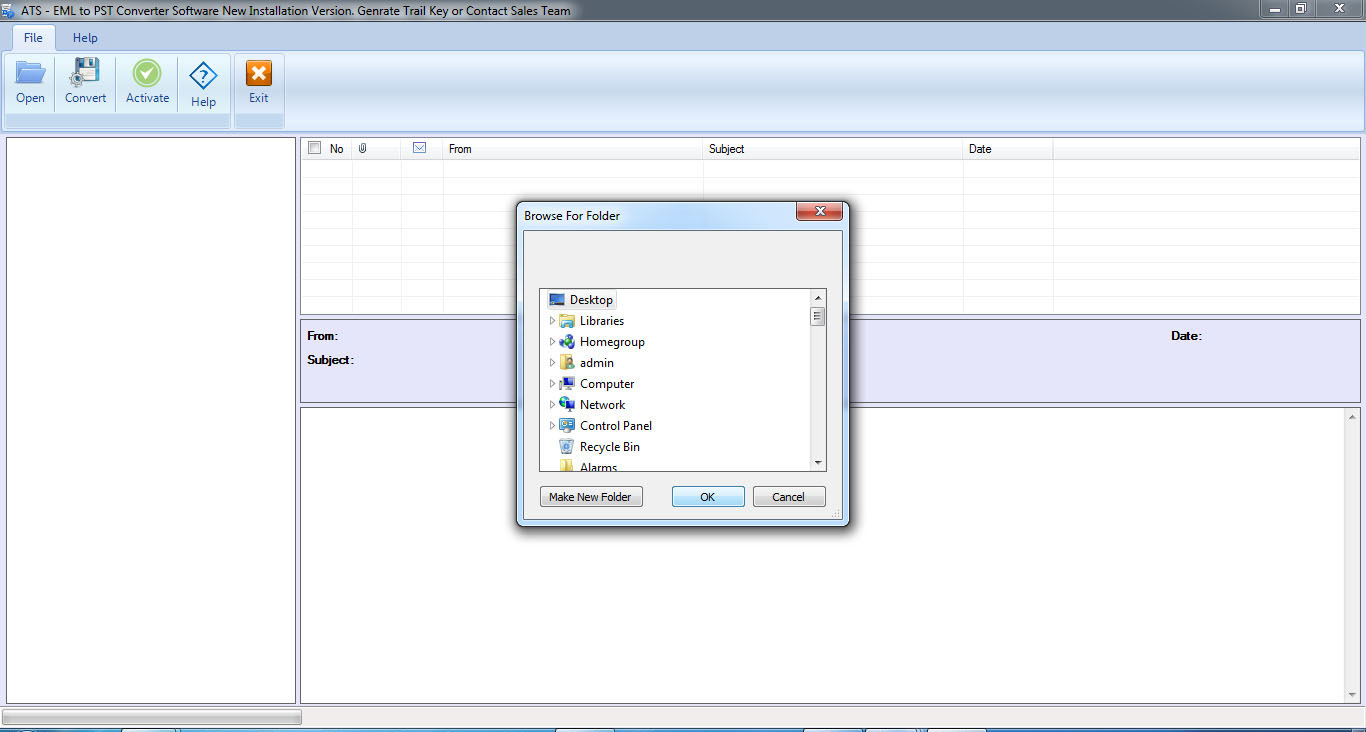Screen dimensions: 1366x732
Task: Toggle the select-all checkbox beside No
Action: (315, 148)
